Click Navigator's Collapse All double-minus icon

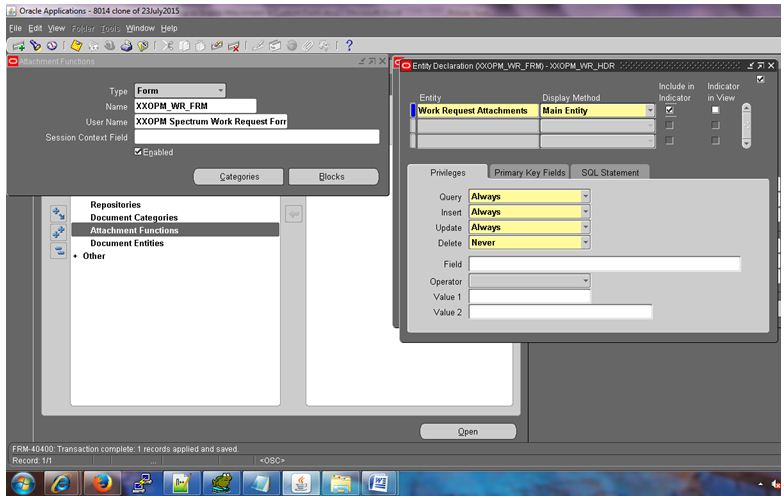(58, 250)
